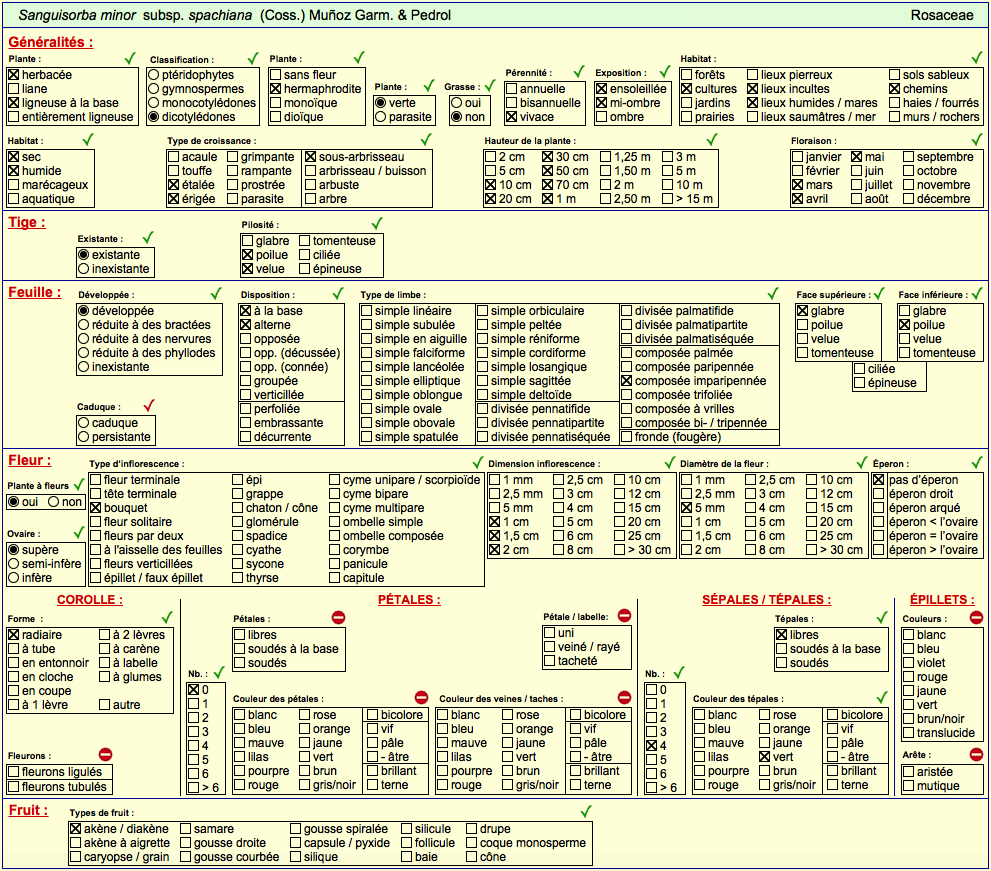
Task: Click the green checkmark next to Pérennité
Action: pos(579,71)
